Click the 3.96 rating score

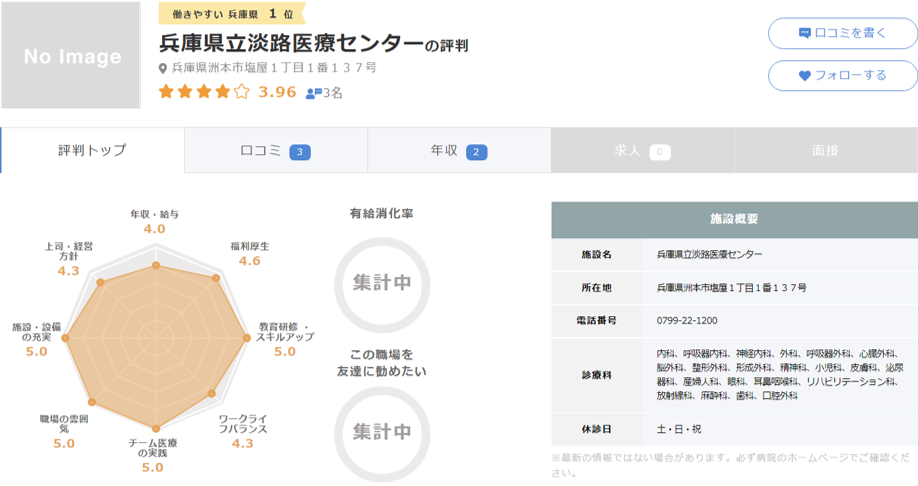click(x=278, y=92)
